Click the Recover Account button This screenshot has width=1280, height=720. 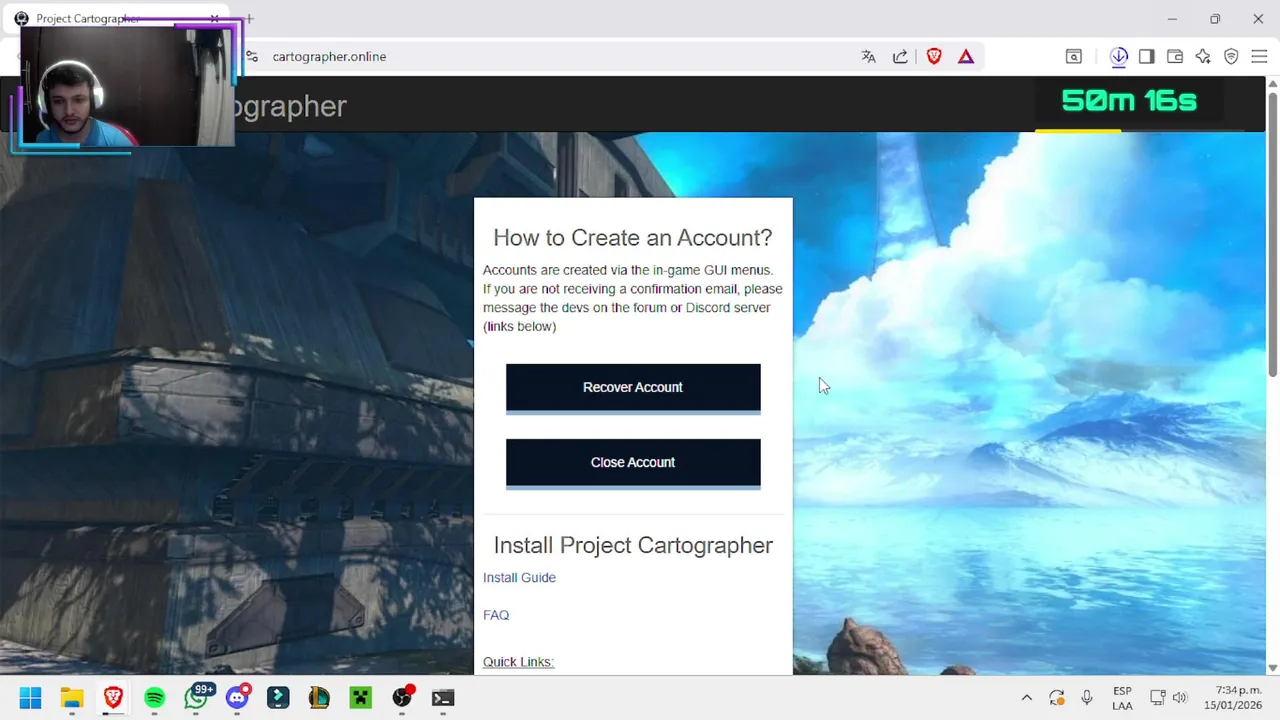coord(633,388)
